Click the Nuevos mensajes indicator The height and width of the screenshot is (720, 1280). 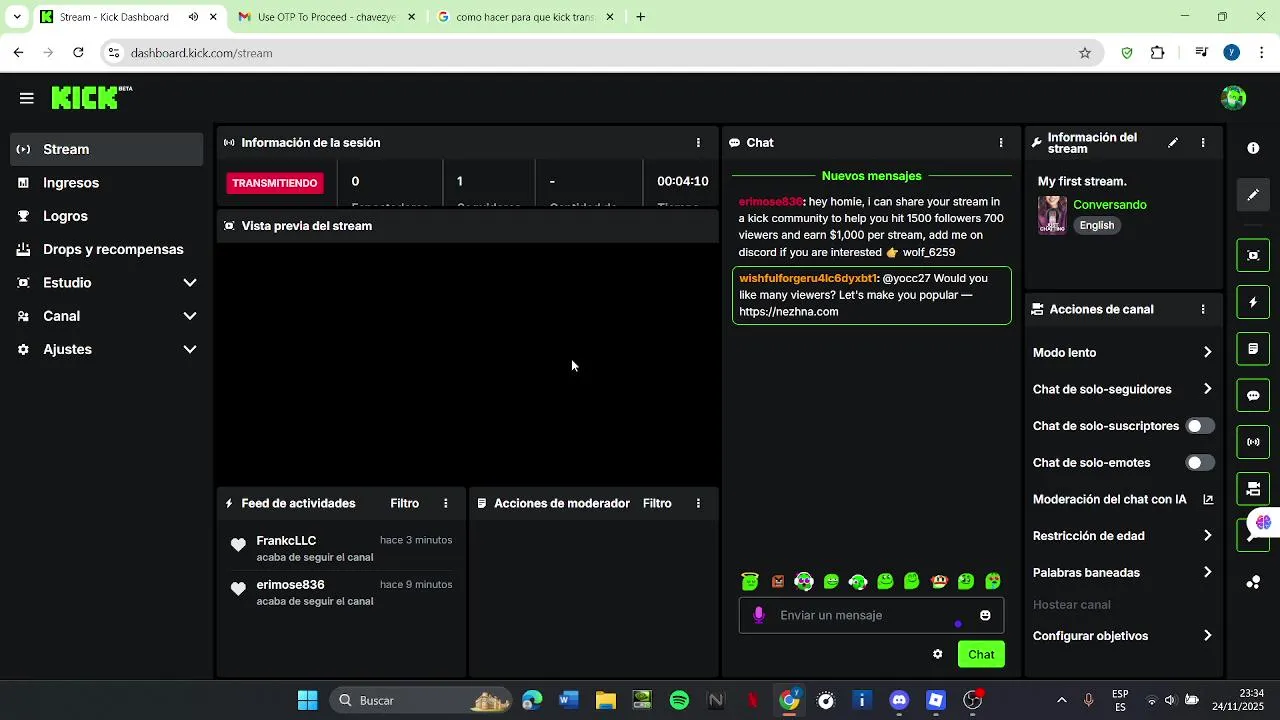pyautogui.click(x=871, y=176)
